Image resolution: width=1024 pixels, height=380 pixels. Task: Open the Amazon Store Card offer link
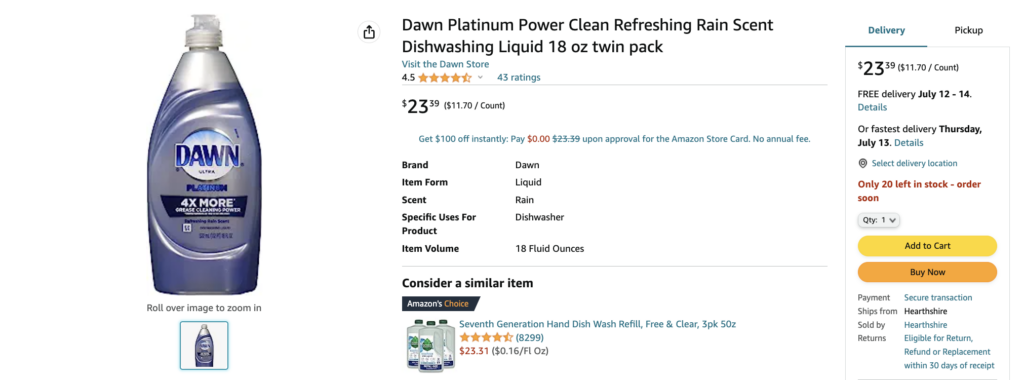tap(614, 139)
